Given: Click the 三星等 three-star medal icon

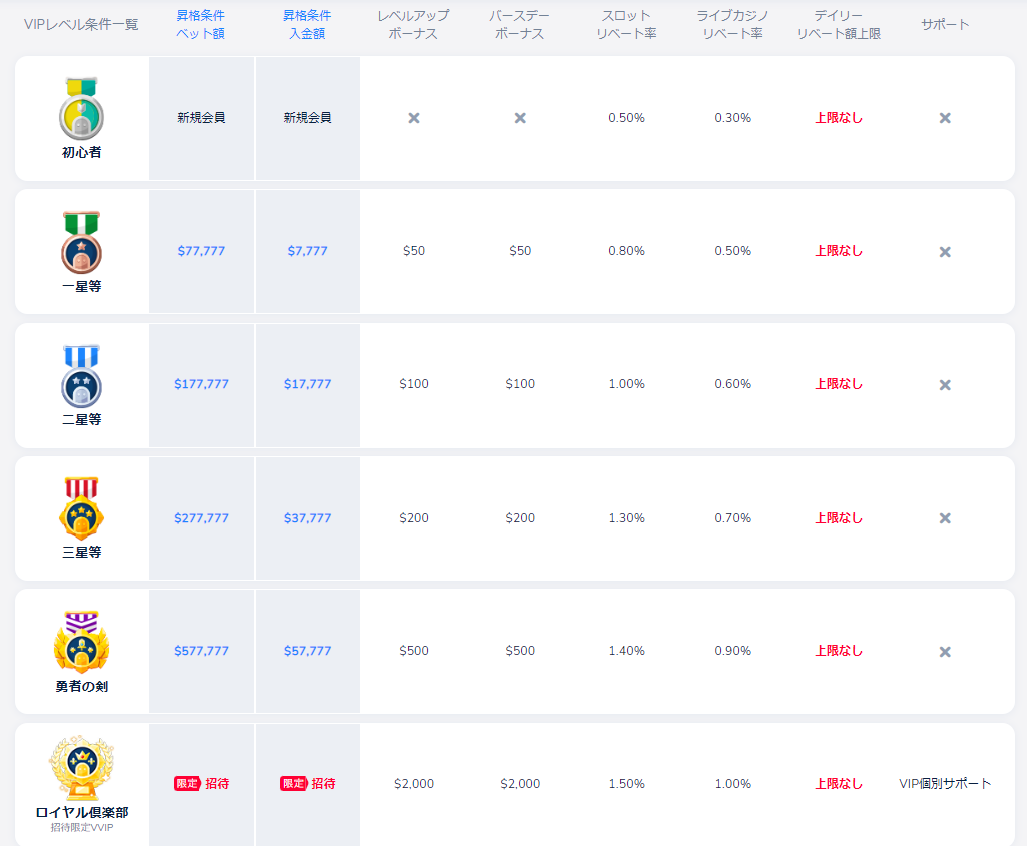Looking at the screenshot, I should [x=81, y=508].
